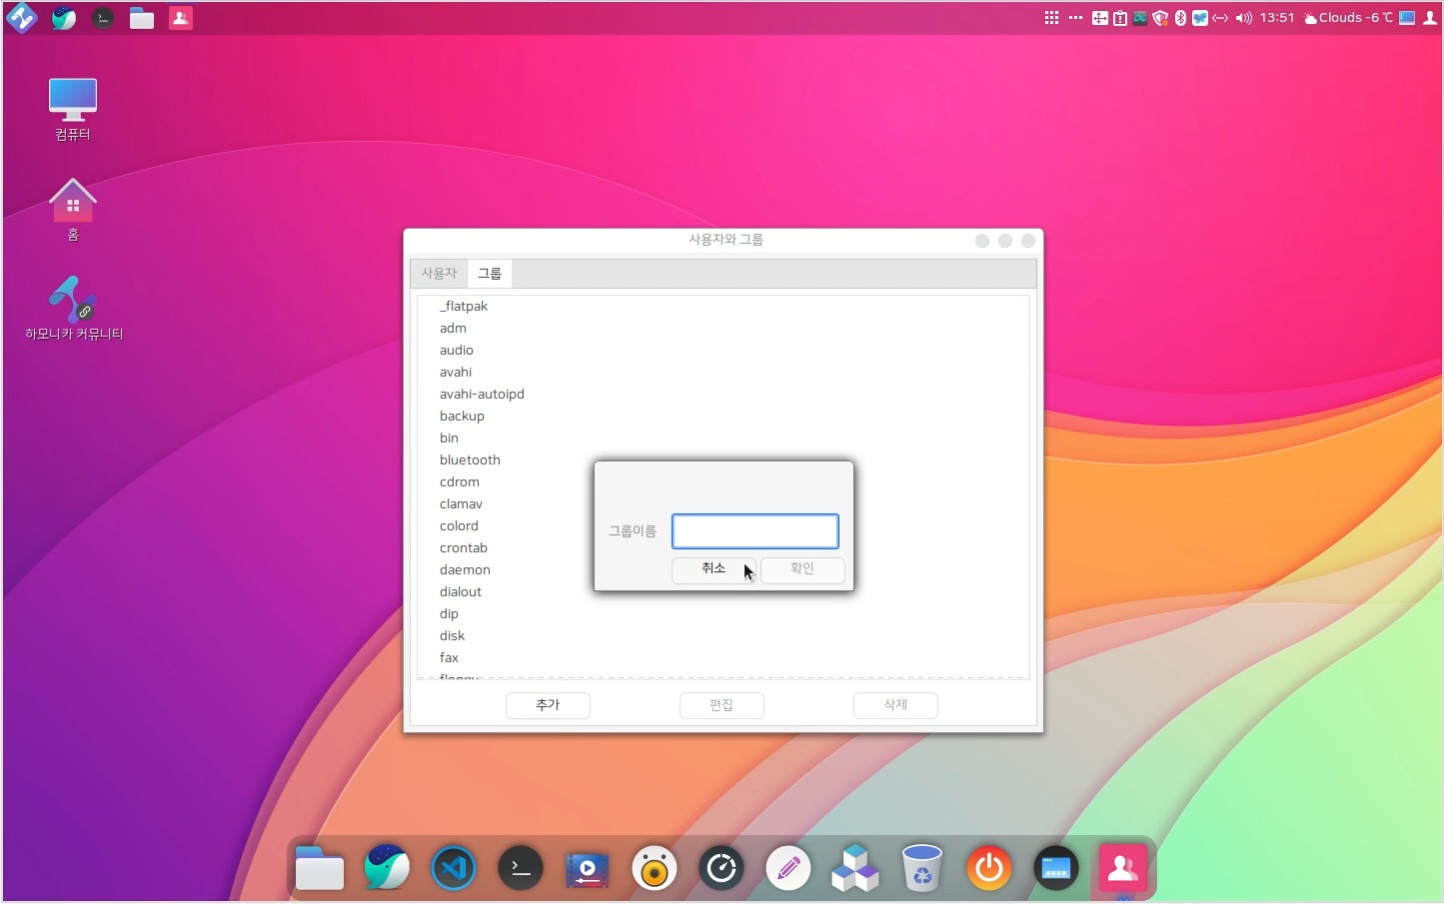Image resolution: width=1444 pixels, height=904 pixels.
Task: Select the 그룹 tab
Action: 489,273
